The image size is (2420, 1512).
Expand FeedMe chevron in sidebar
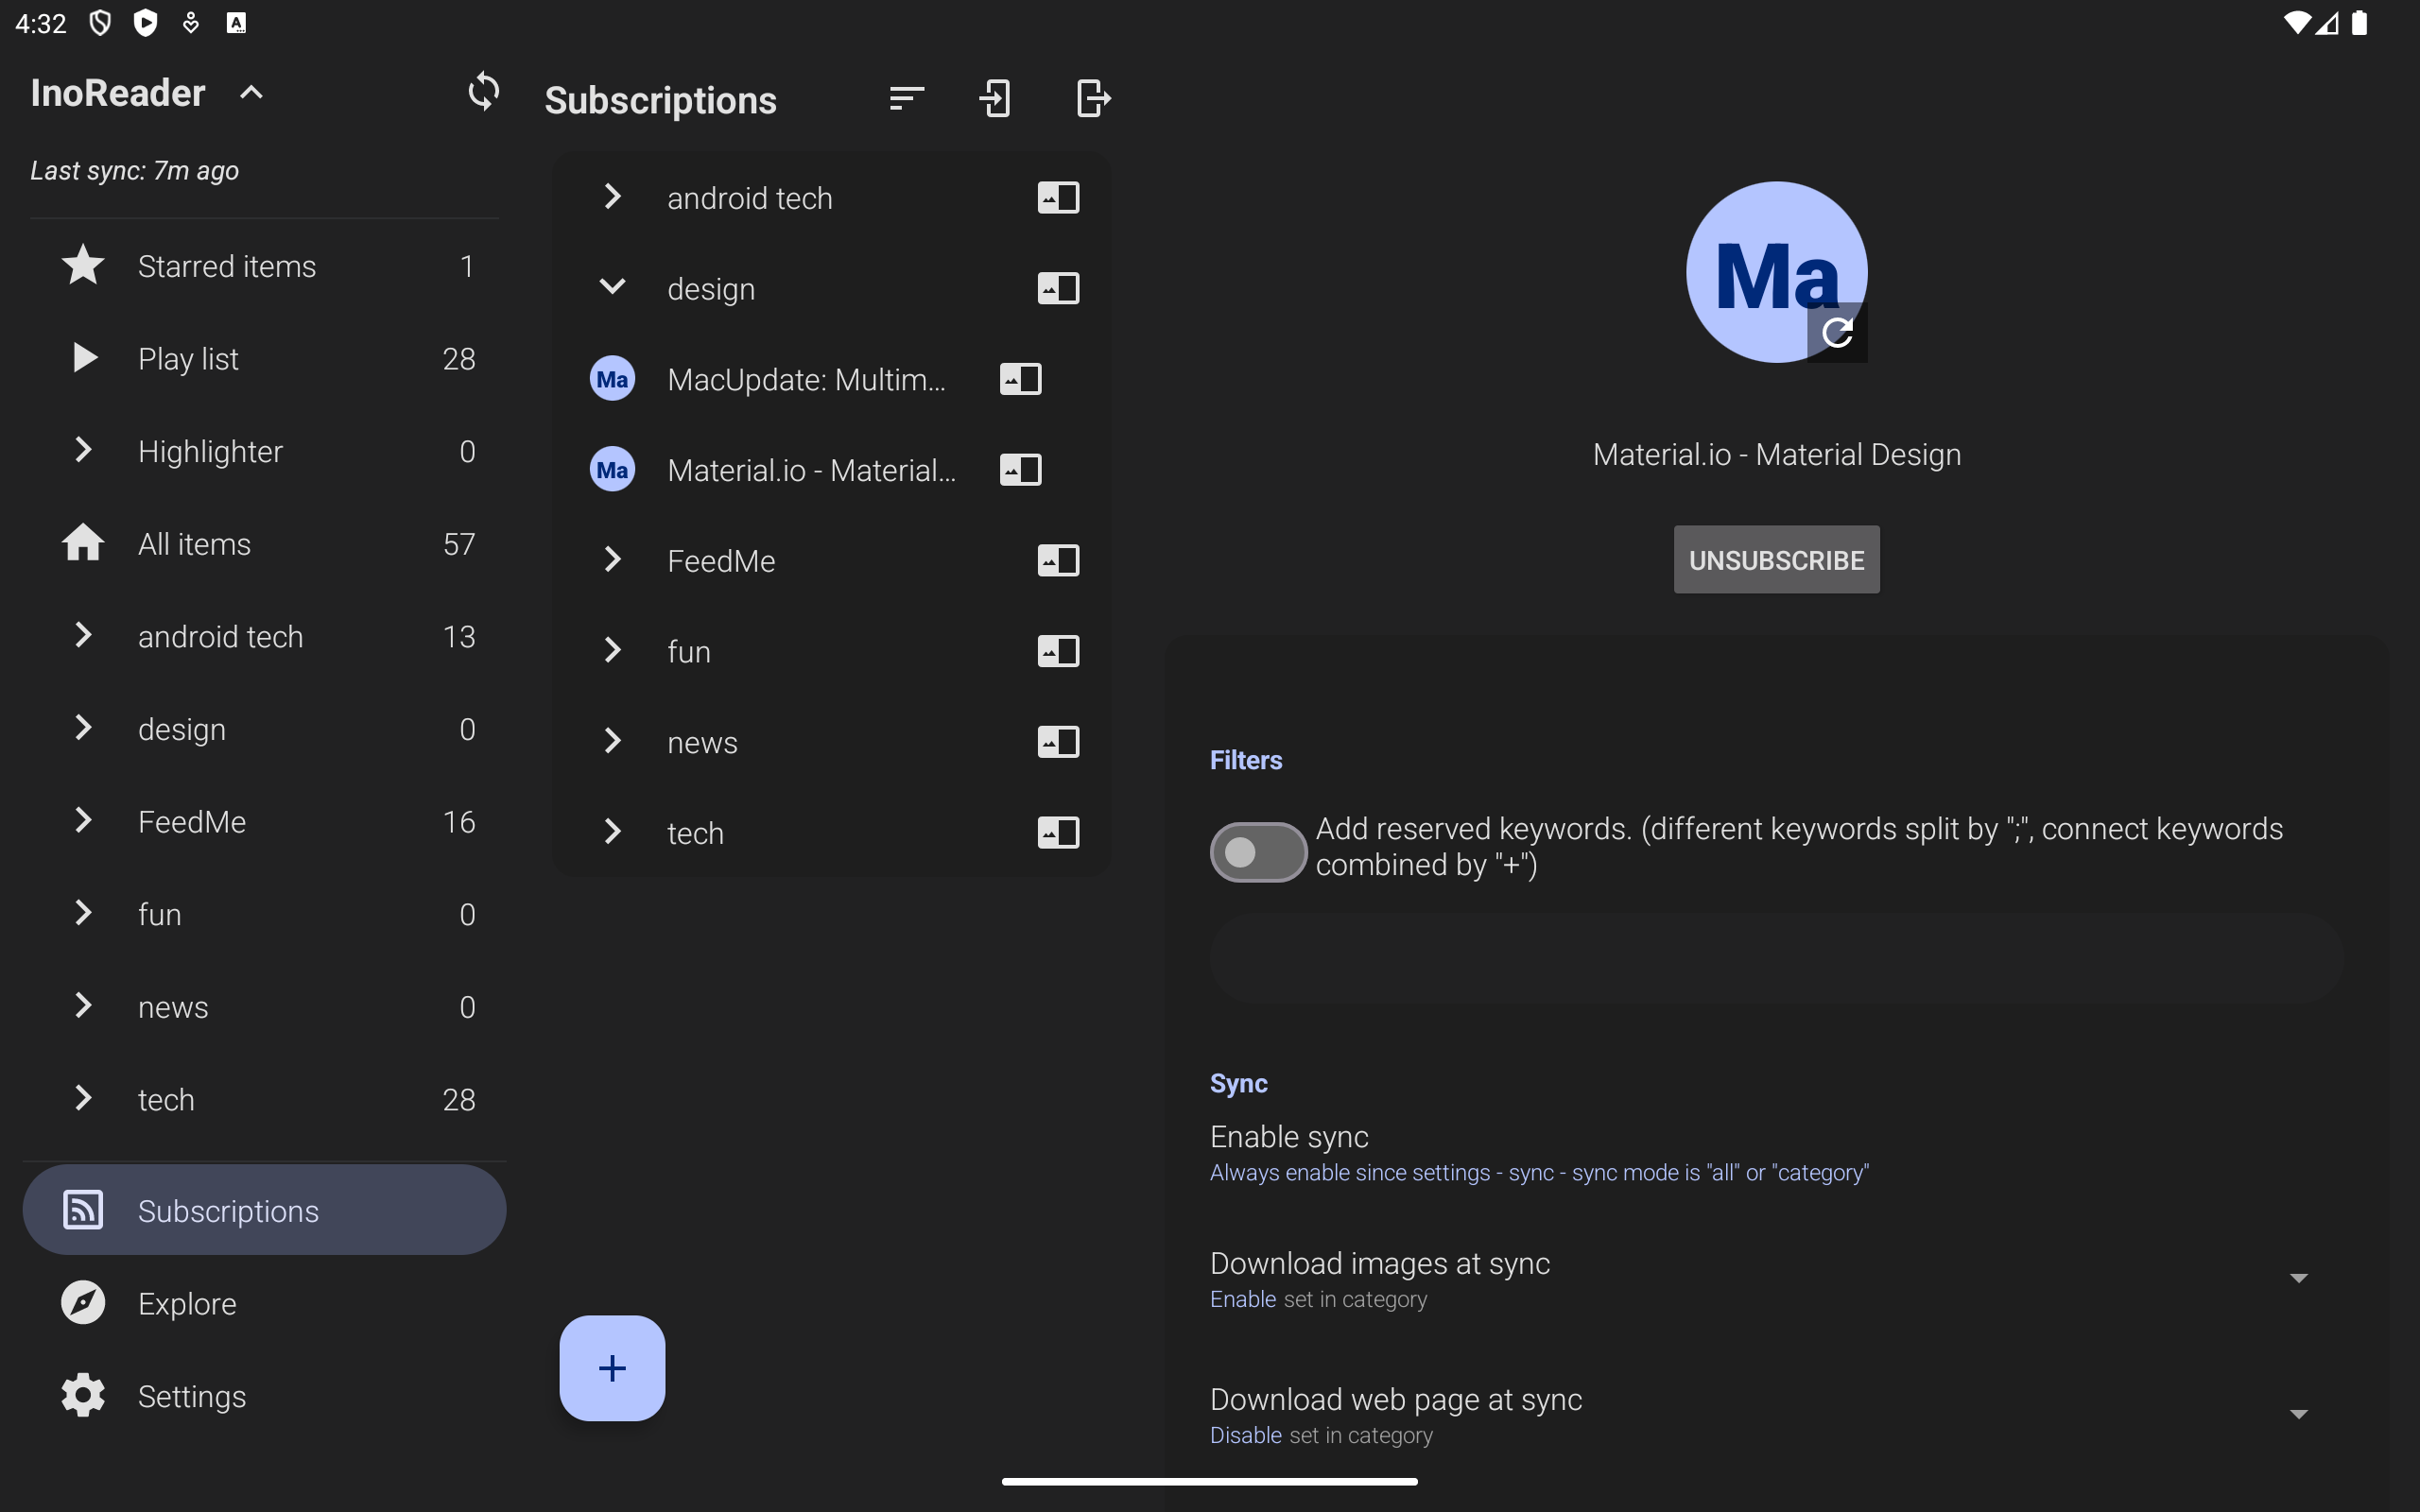(83, 820)
